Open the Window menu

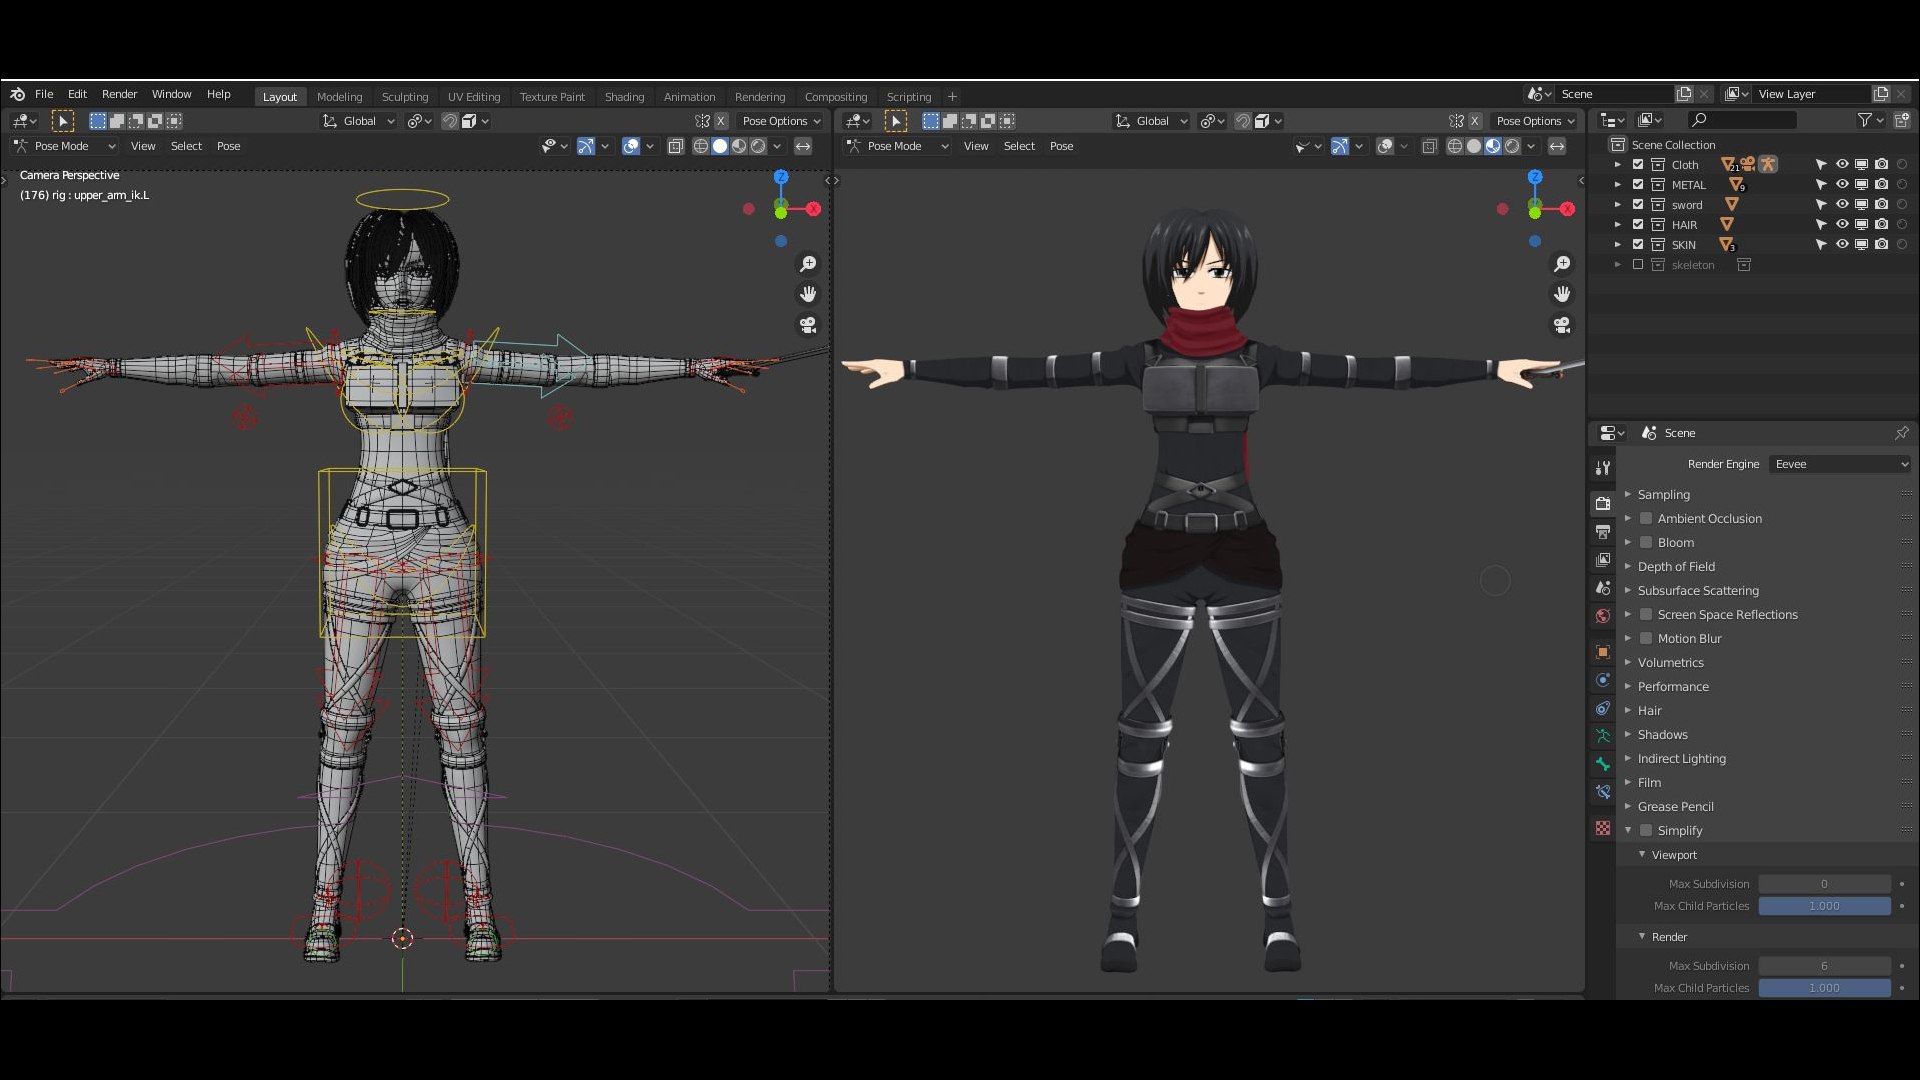171,94
